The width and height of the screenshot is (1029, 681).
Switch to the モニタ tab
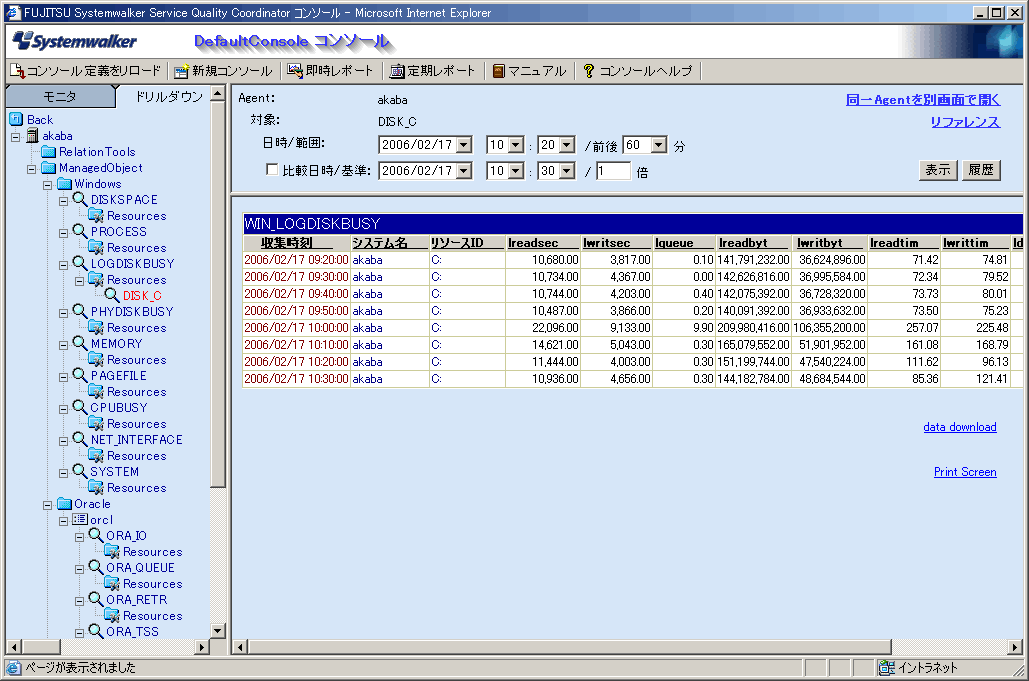click(x=60, y=96)
